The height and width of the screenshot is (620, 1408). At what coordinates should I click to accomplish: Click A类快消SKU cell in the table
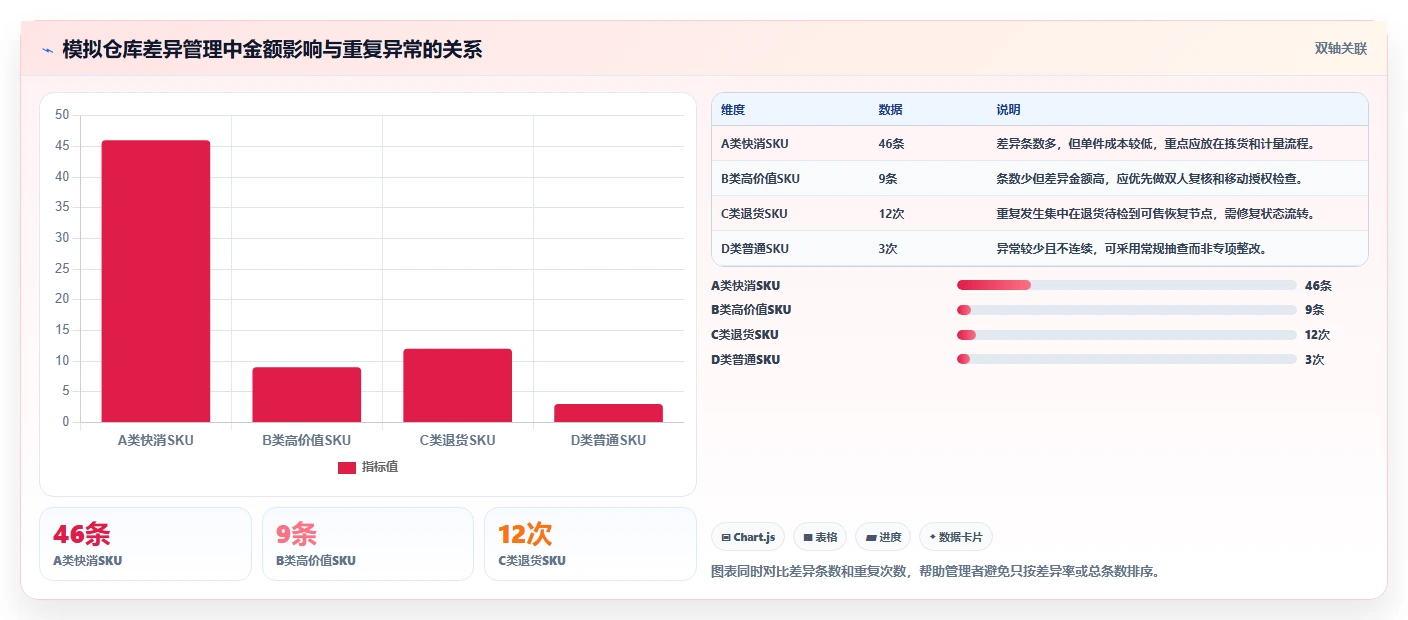coord(755,144)
